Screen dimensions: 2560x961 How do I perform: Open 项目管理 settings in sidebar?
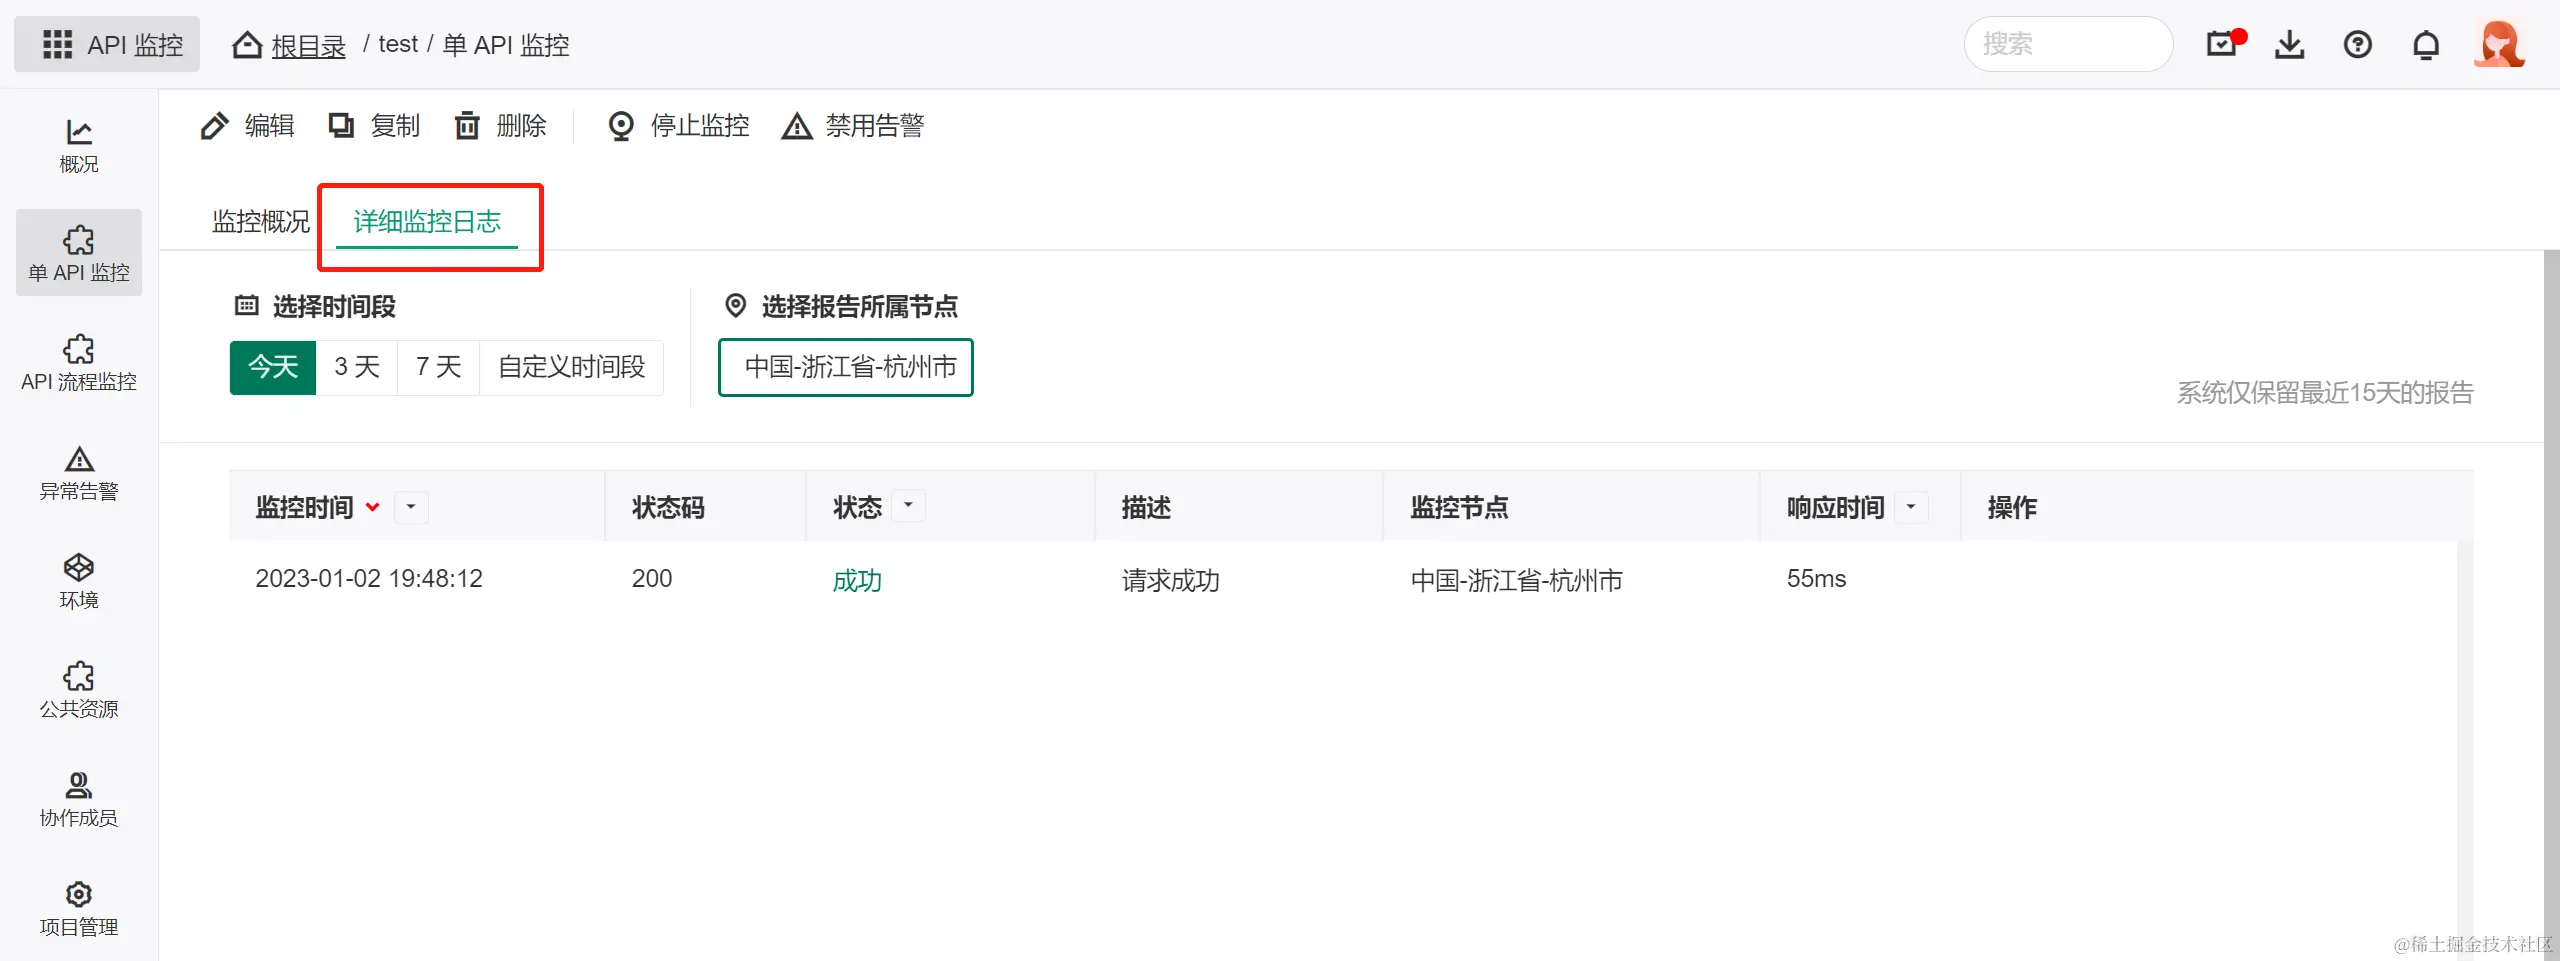(79, 908)
